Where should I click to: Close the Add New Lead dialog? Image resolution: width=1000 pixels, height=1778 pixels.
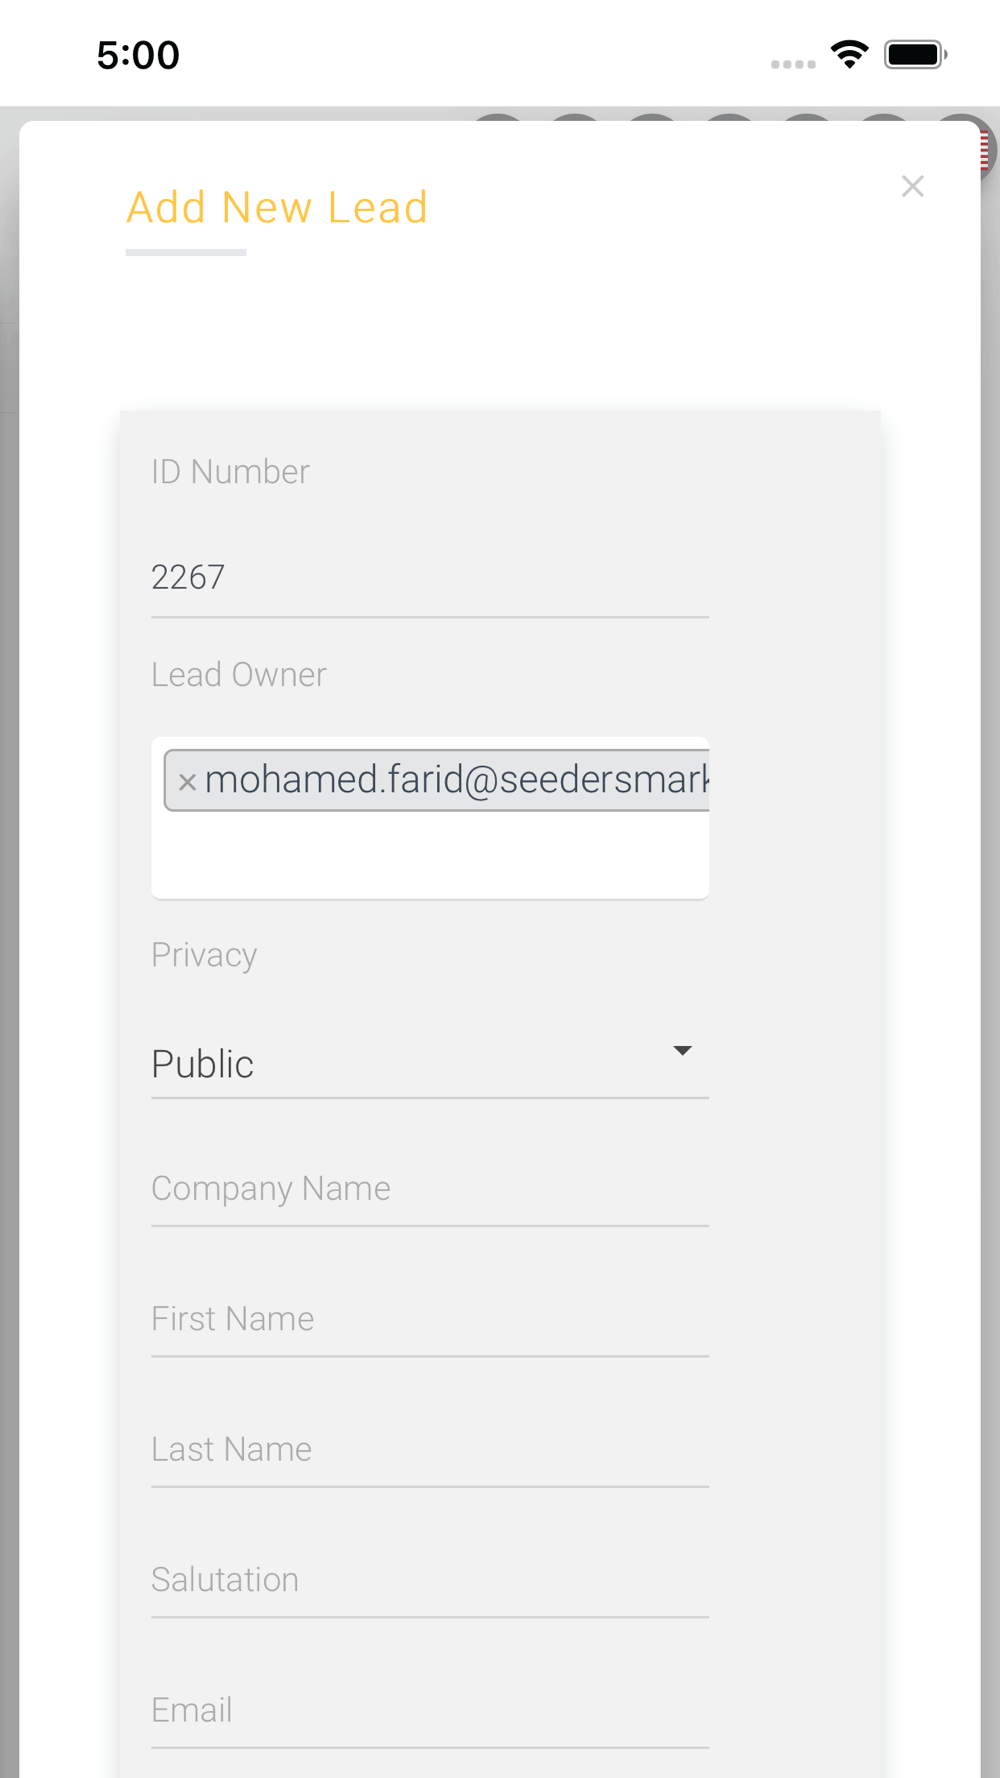point(912,186)
